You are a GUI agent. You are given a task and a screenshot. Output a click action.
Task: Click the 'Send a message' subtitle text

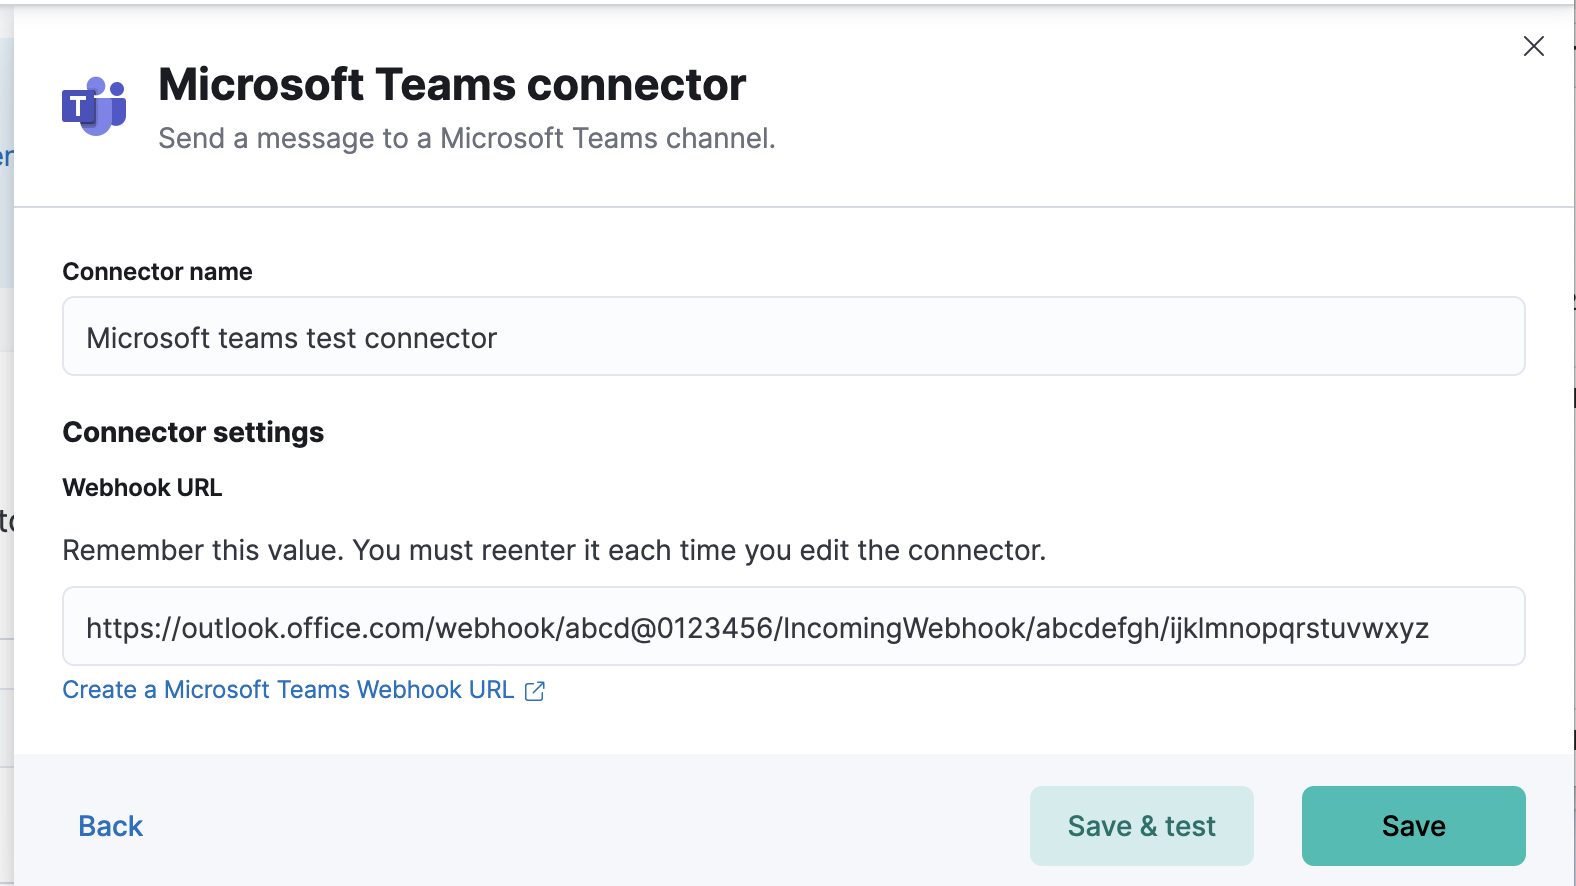point(467,138)
